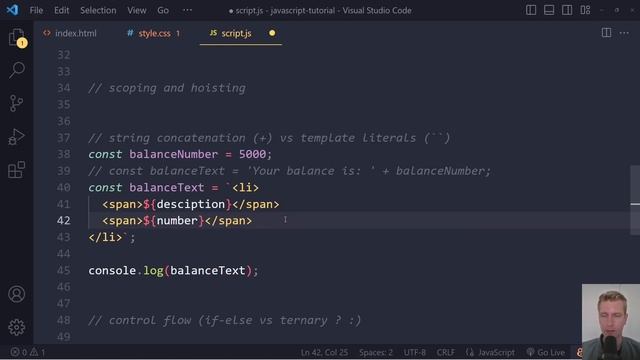Open errors and warnings in status bar
The width and height of the screenshot is (640, 360).
click(x=28, y=352)
